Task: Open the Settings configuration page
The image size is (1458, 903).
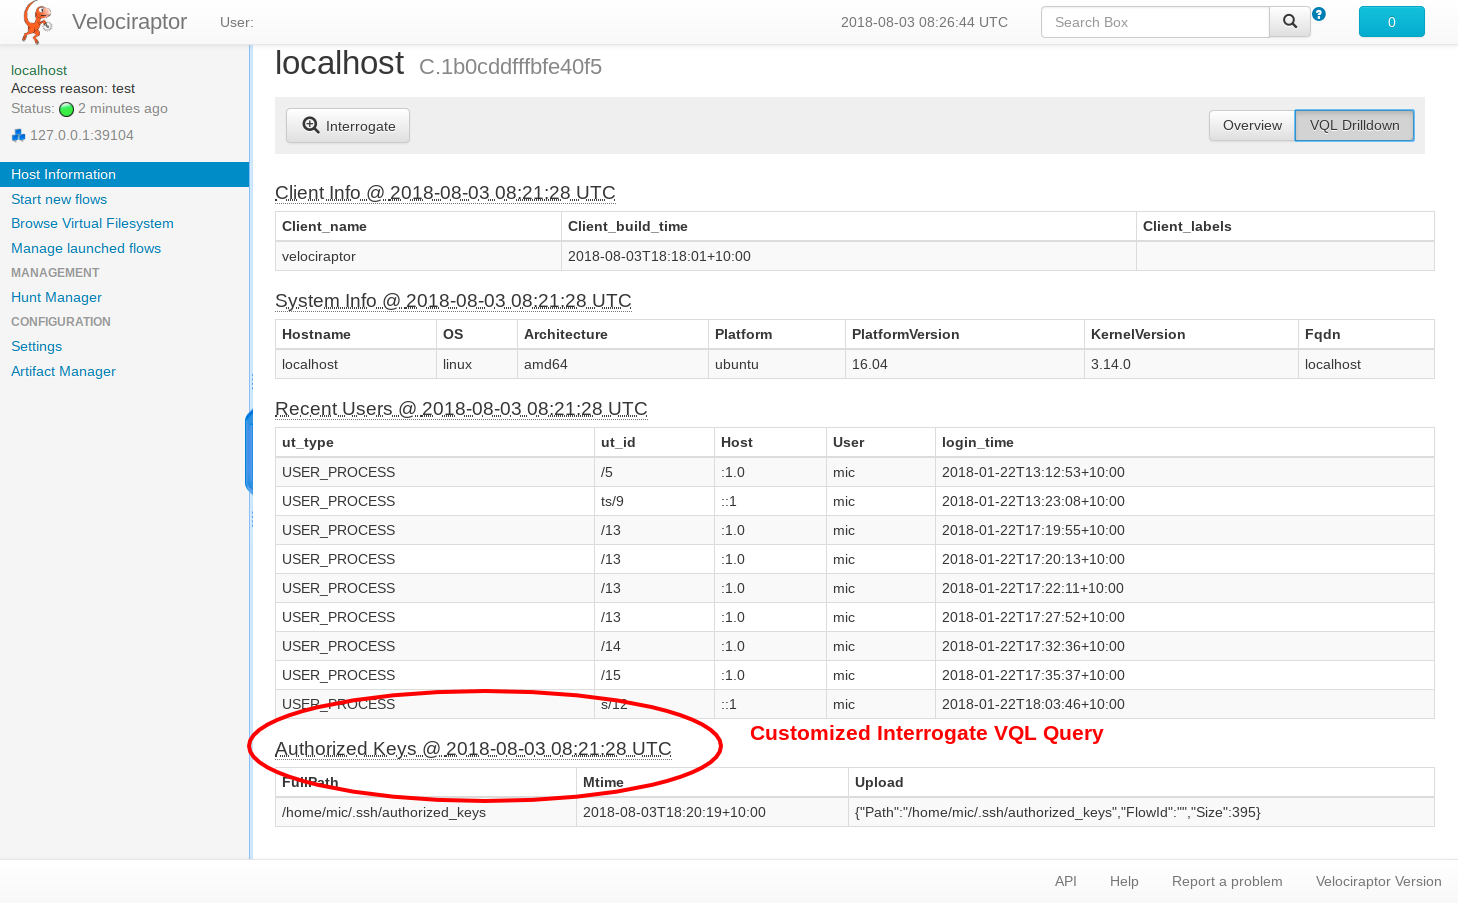Action: point(36,346)
